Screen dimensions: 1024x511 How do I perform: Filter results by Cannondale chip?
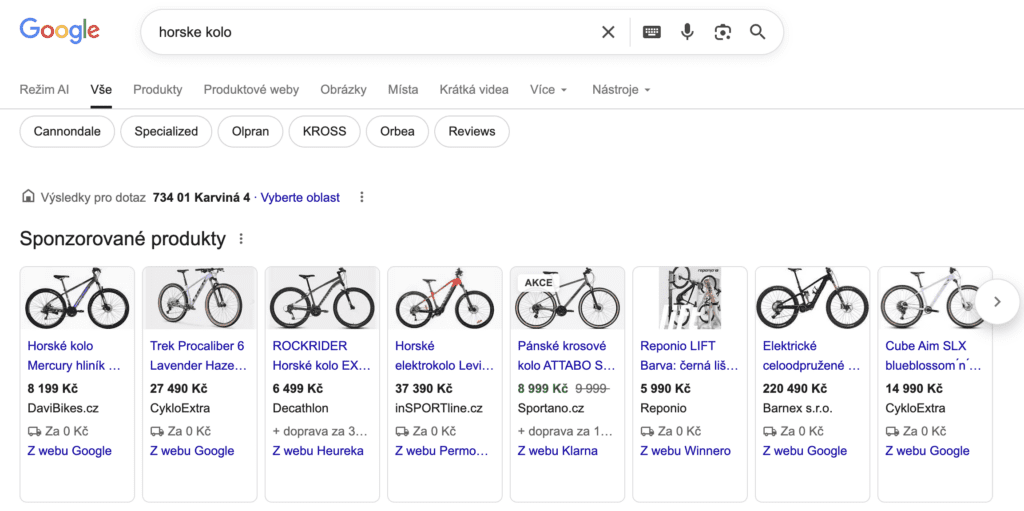click(x=67, y=131)
